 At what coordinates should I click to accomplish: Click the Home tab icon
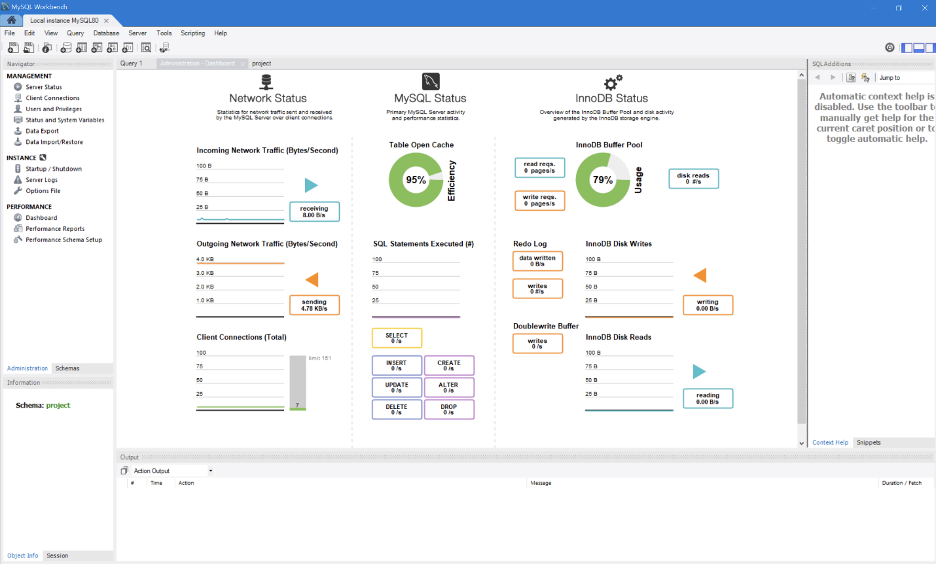pyautogui.click(x=11, y=20)
